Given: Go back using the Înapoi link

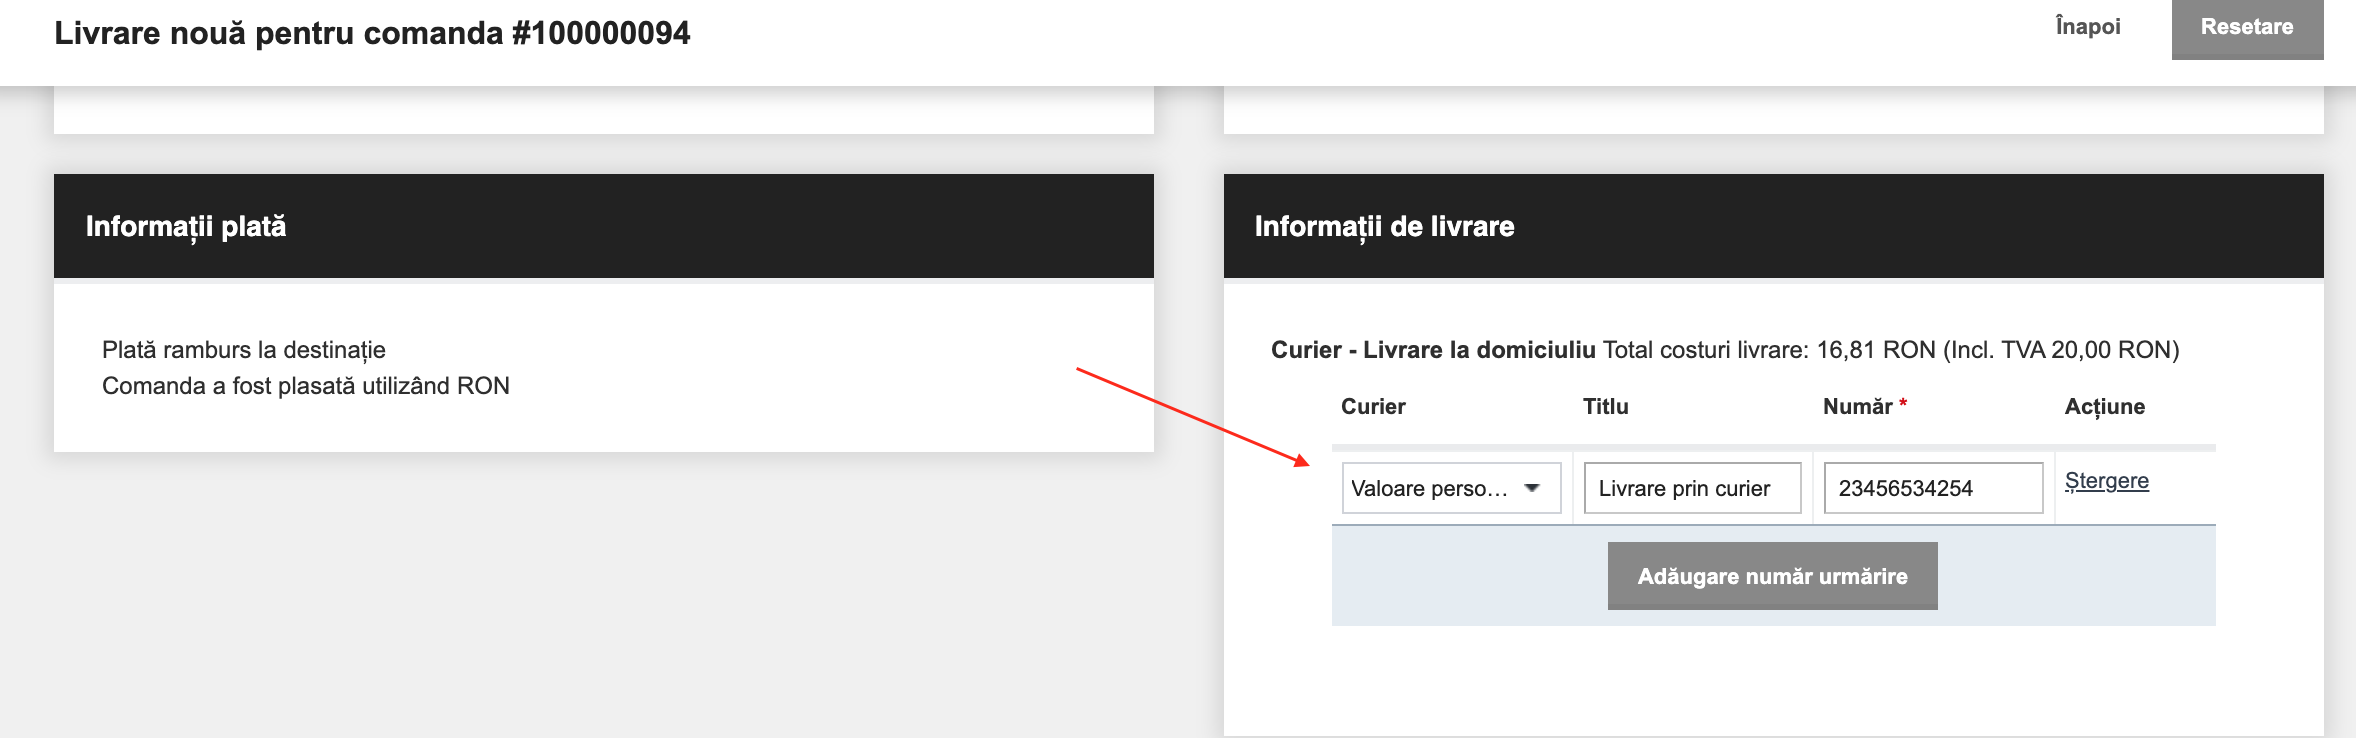Looking at the screenshot, I should pyautogui.click(x=2088, y=27).
